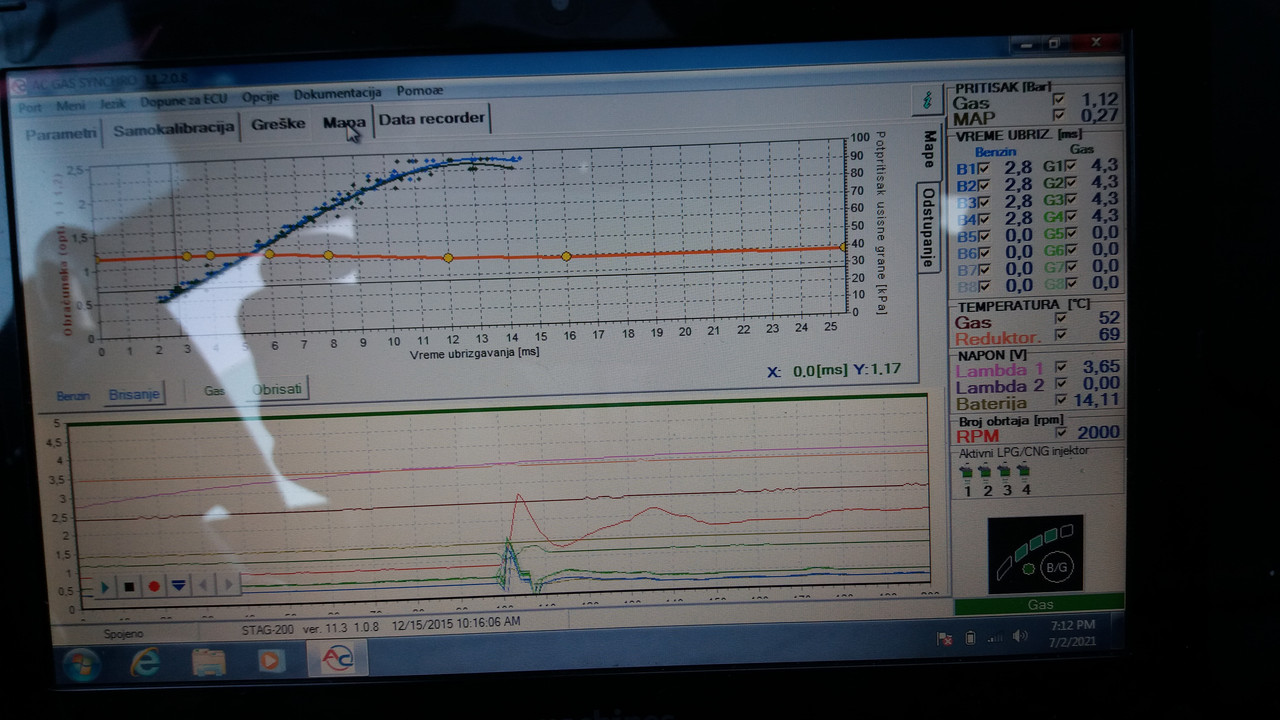Viewport: 1280px width, 720px height.
Task: Start playback in the oscilloscope controls
Action: click(x=105, y=587)
